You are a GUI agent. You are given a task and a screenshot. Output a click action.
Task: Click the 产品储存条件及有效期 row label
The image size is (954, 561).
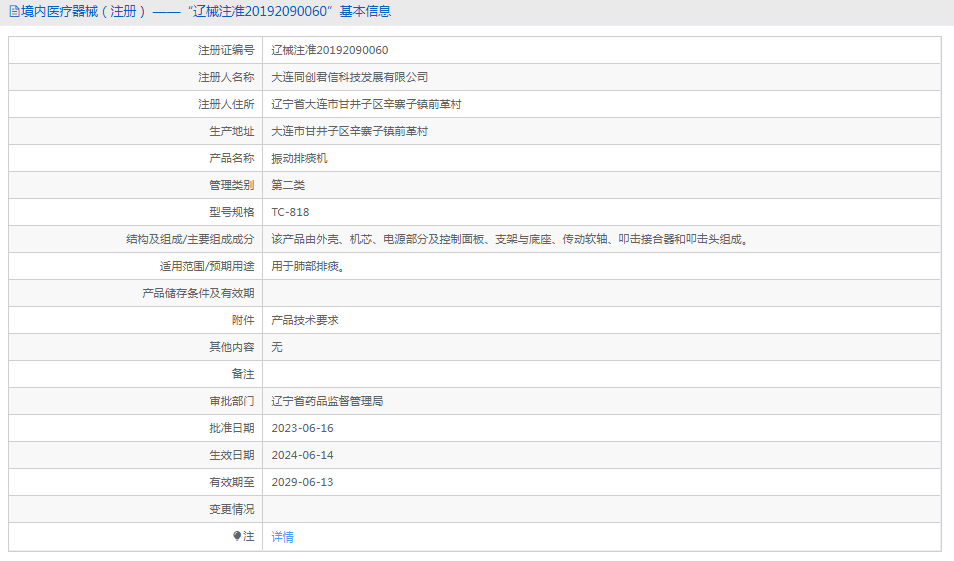198,293
